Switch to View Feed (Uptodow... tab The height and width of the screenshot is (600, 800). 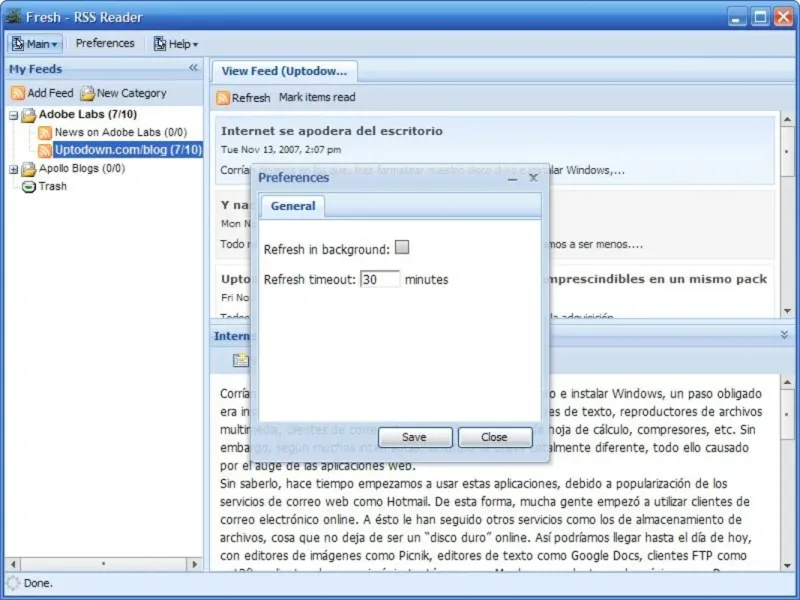284,71
